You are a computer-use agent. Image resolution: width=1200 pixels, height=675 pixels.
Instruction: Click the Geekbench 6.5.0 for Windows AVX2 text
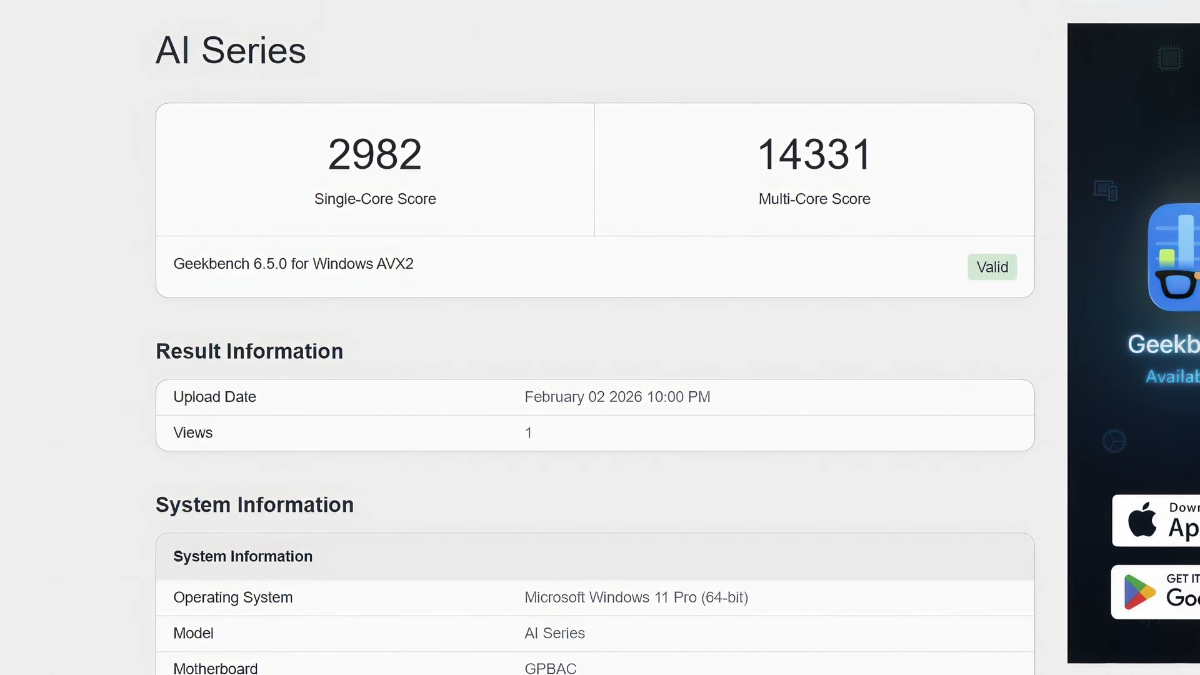[293, 264]
